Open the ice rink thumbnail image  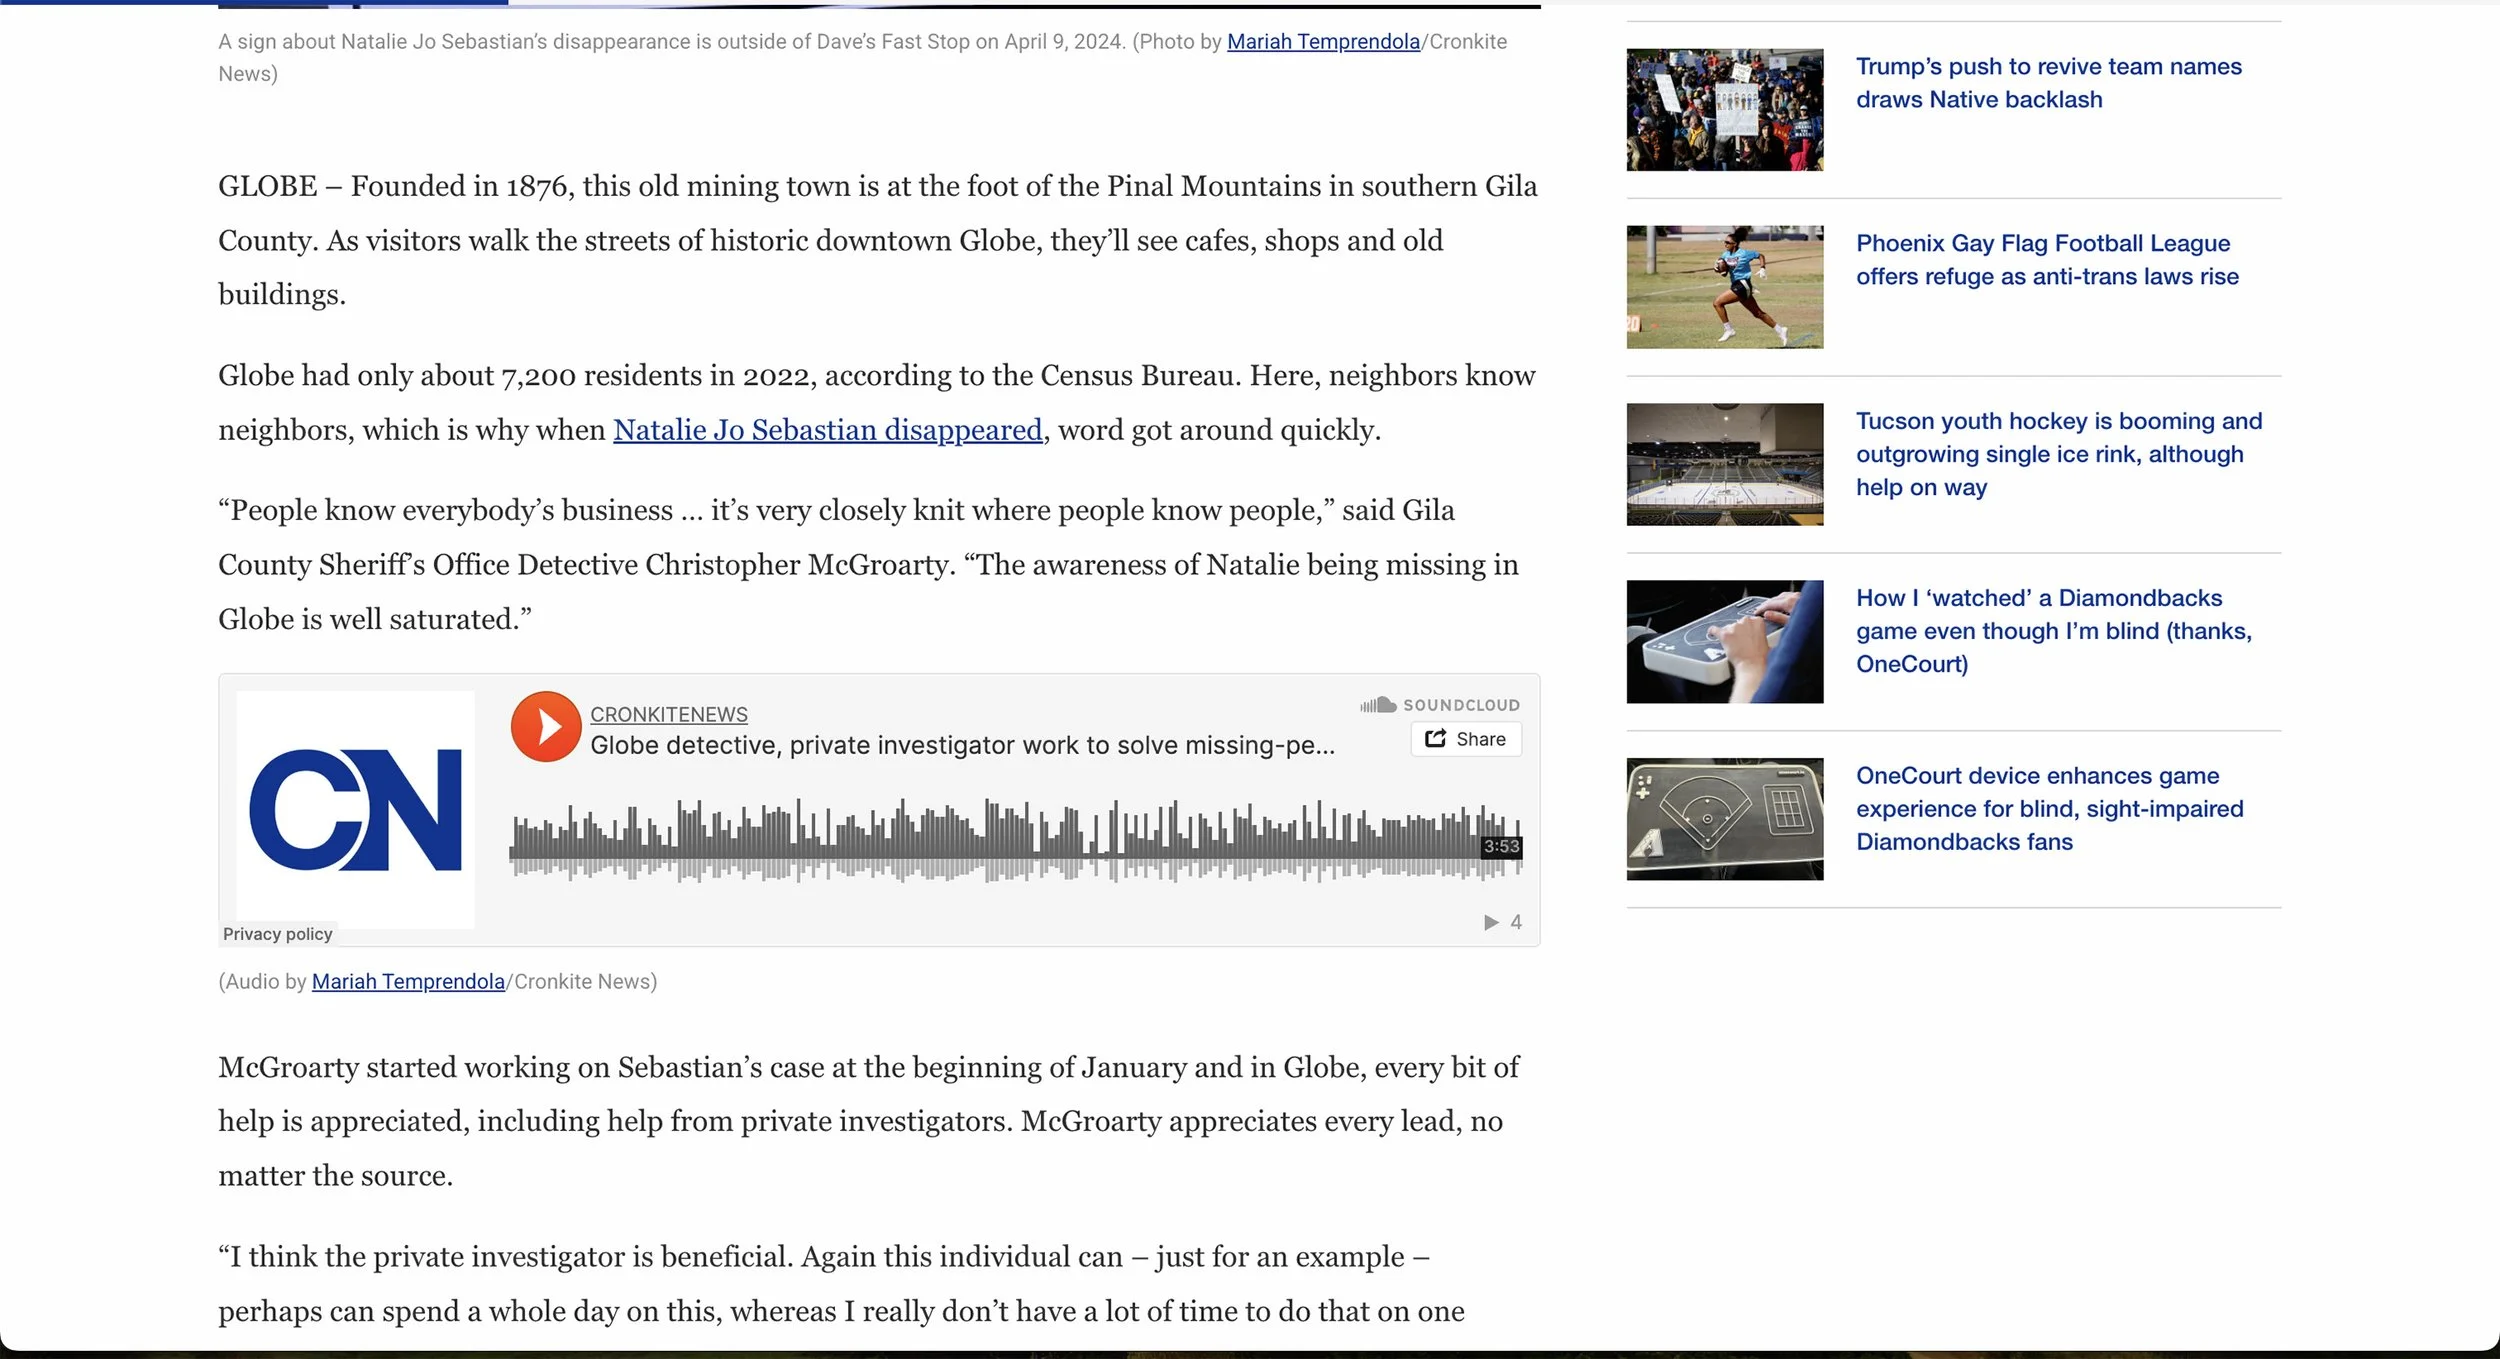(1723, 464)
